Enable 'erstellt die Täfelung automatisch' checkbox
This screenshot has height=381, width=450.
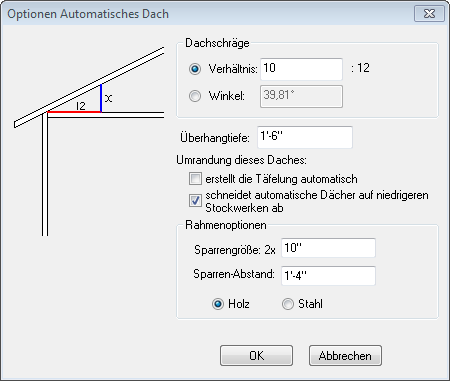click(195, 179)
